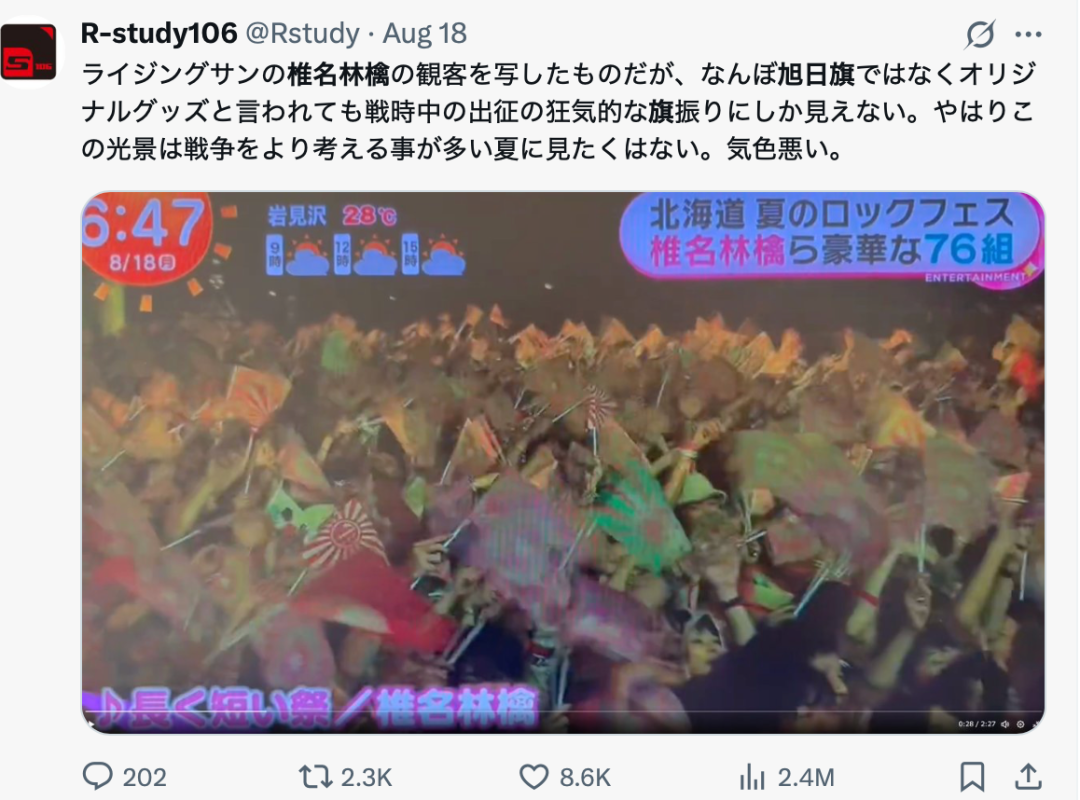Viewport: 1080px width, 800px height.
Task: Open the share upload-arrow icon
Action: [x=1028, y=777]
